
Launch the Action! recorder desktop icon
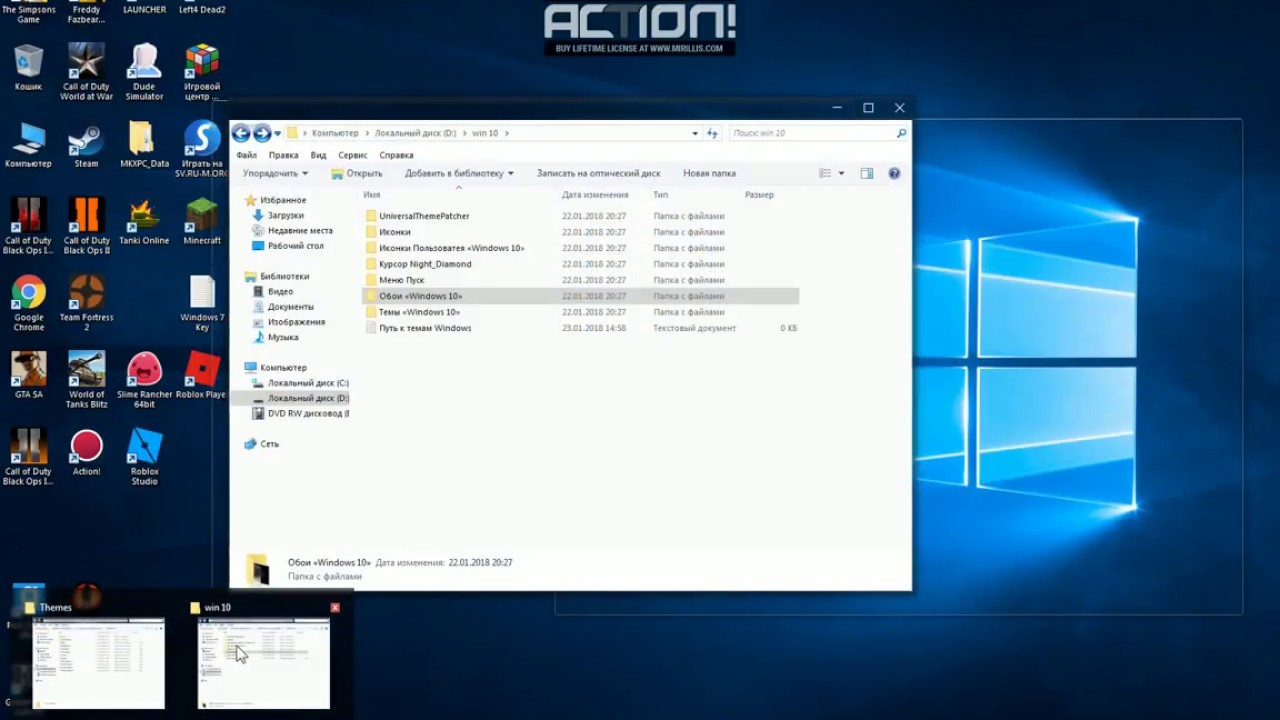(87, 452)
